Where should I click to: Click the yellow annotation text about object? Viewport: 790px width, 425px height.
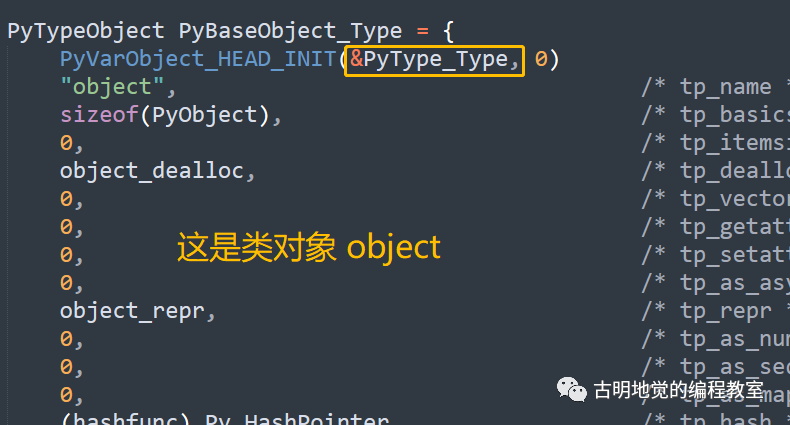coord(309,247)
